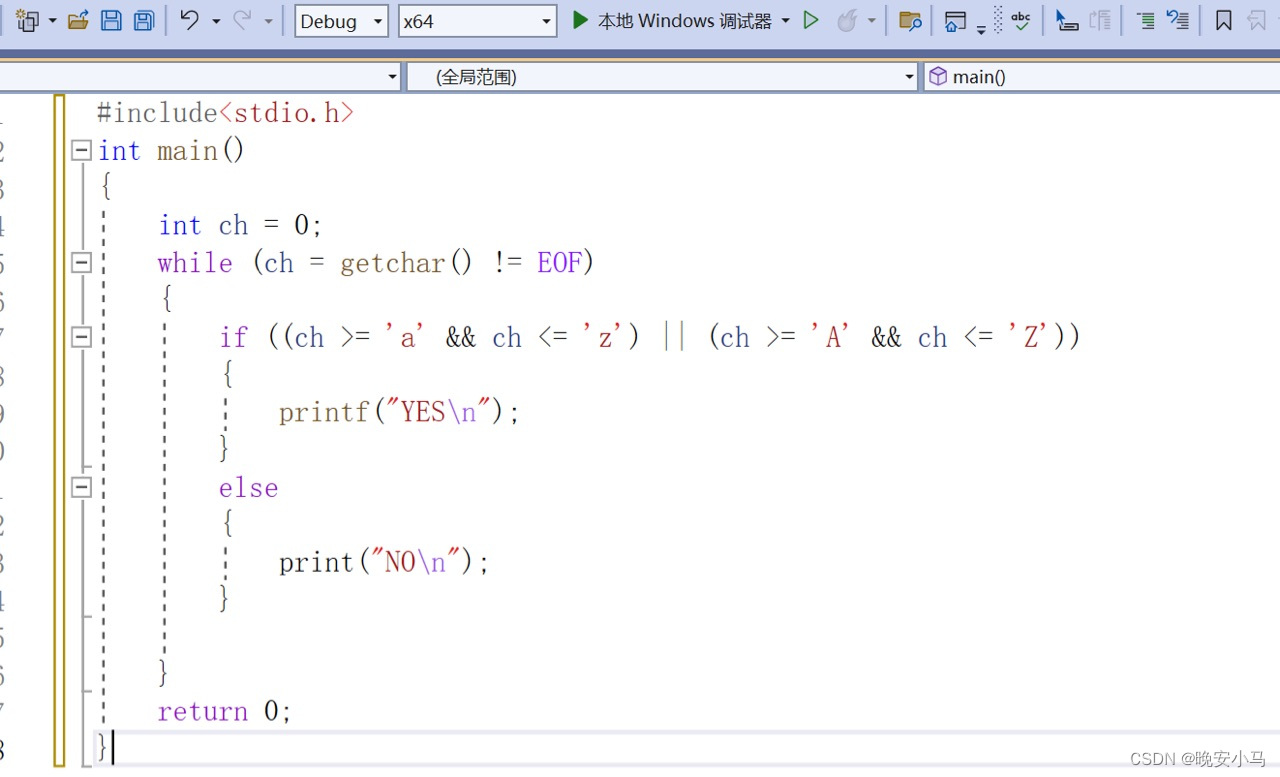Screen dimensions: 1280x777
Task: Click the Find in Files folder-search icon
Action: (x=910, y=20)
